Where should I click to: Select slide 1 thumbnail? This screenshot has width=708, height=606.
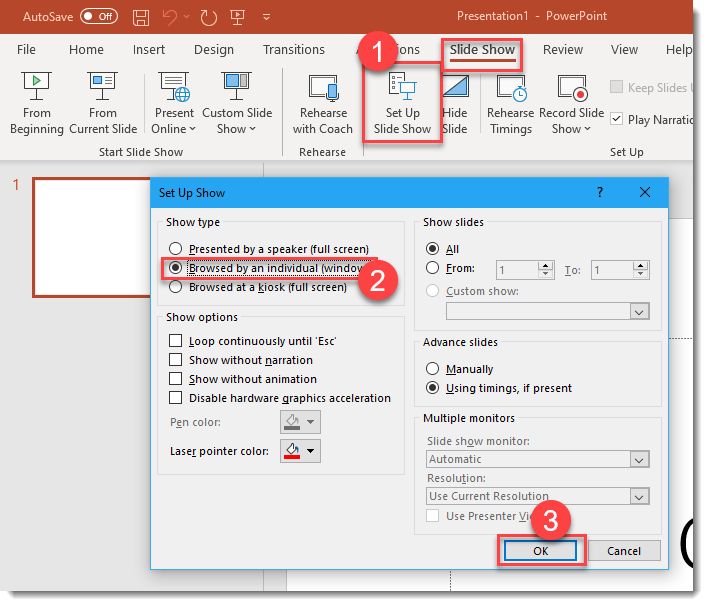click(x=92, y=237)
